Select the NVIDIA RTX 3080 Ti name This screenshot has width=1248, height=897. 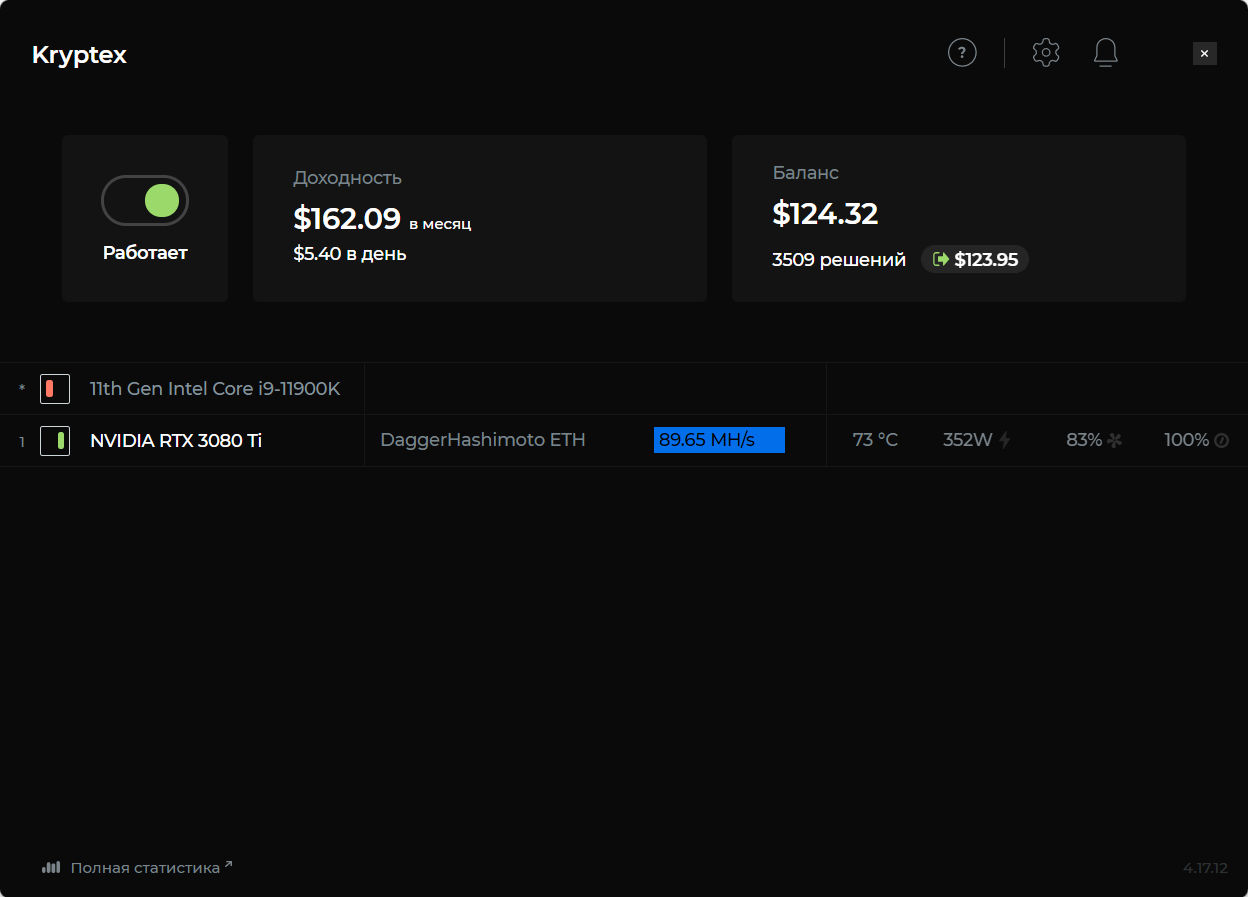(x=176, y=440)
